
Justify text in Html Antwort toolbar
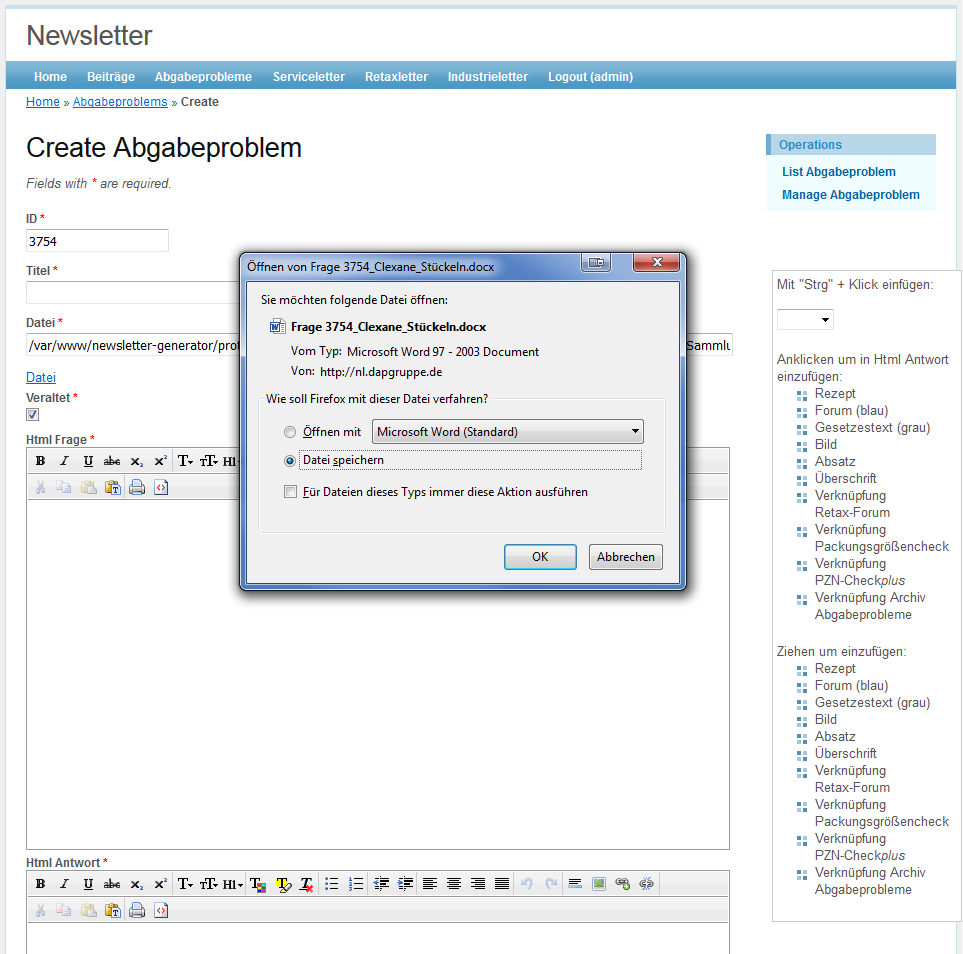(502, 884)
